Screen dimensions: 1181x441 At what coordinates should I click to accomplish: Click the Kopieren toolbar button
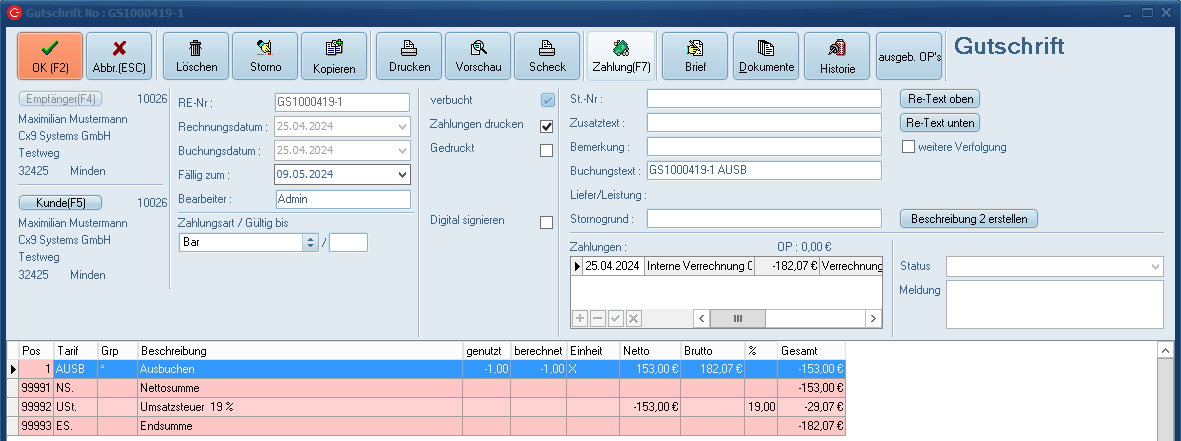coord(334,56)
